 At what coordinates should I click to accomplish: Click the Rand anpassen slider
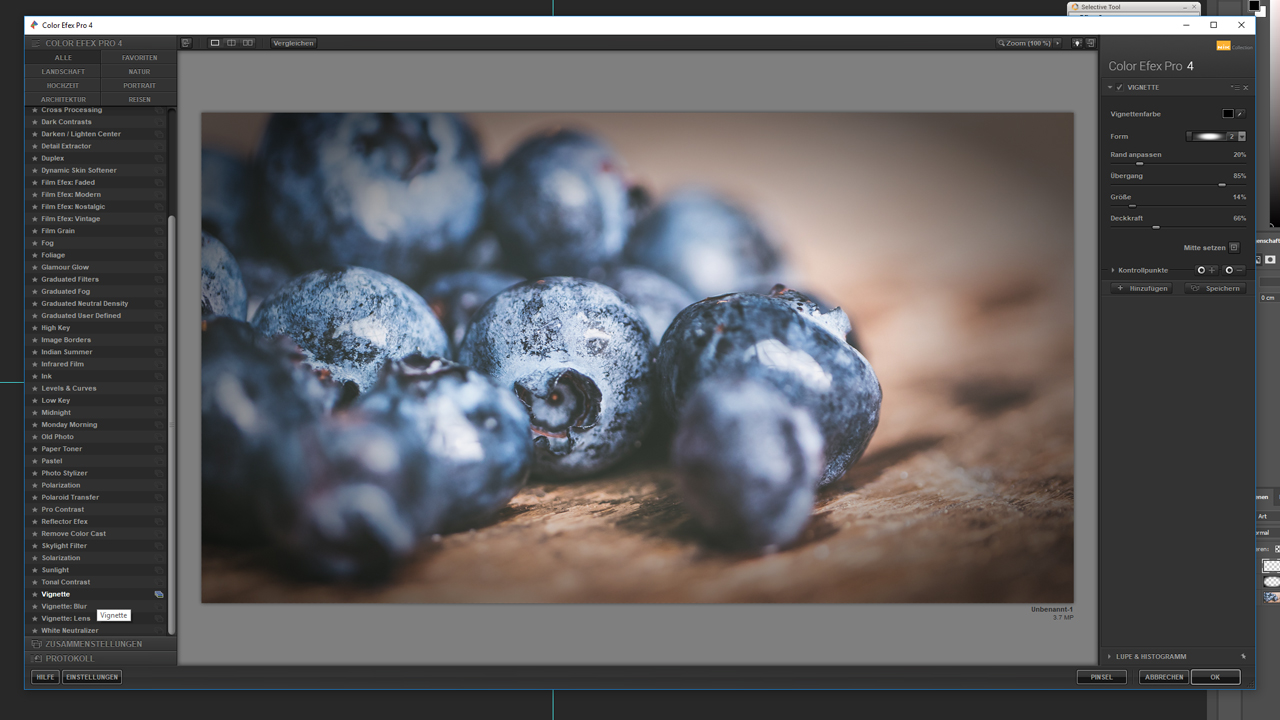click(x=1178, y=163)
